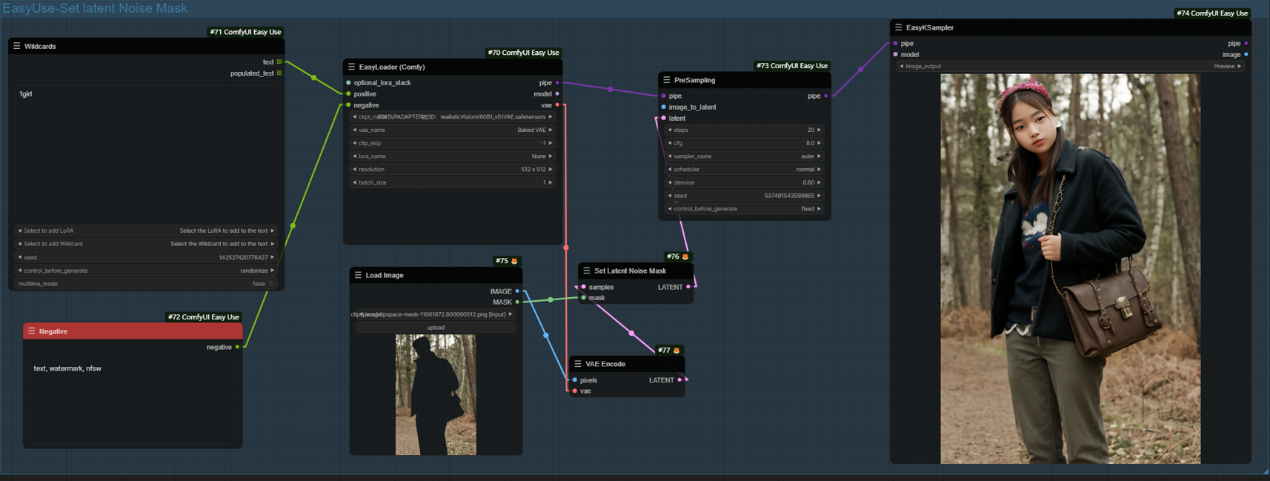This screenshot has width=1270, height=481.
Task: Click the EasyLoader (Comfy) node menu icon
Action: pos(352,67)
